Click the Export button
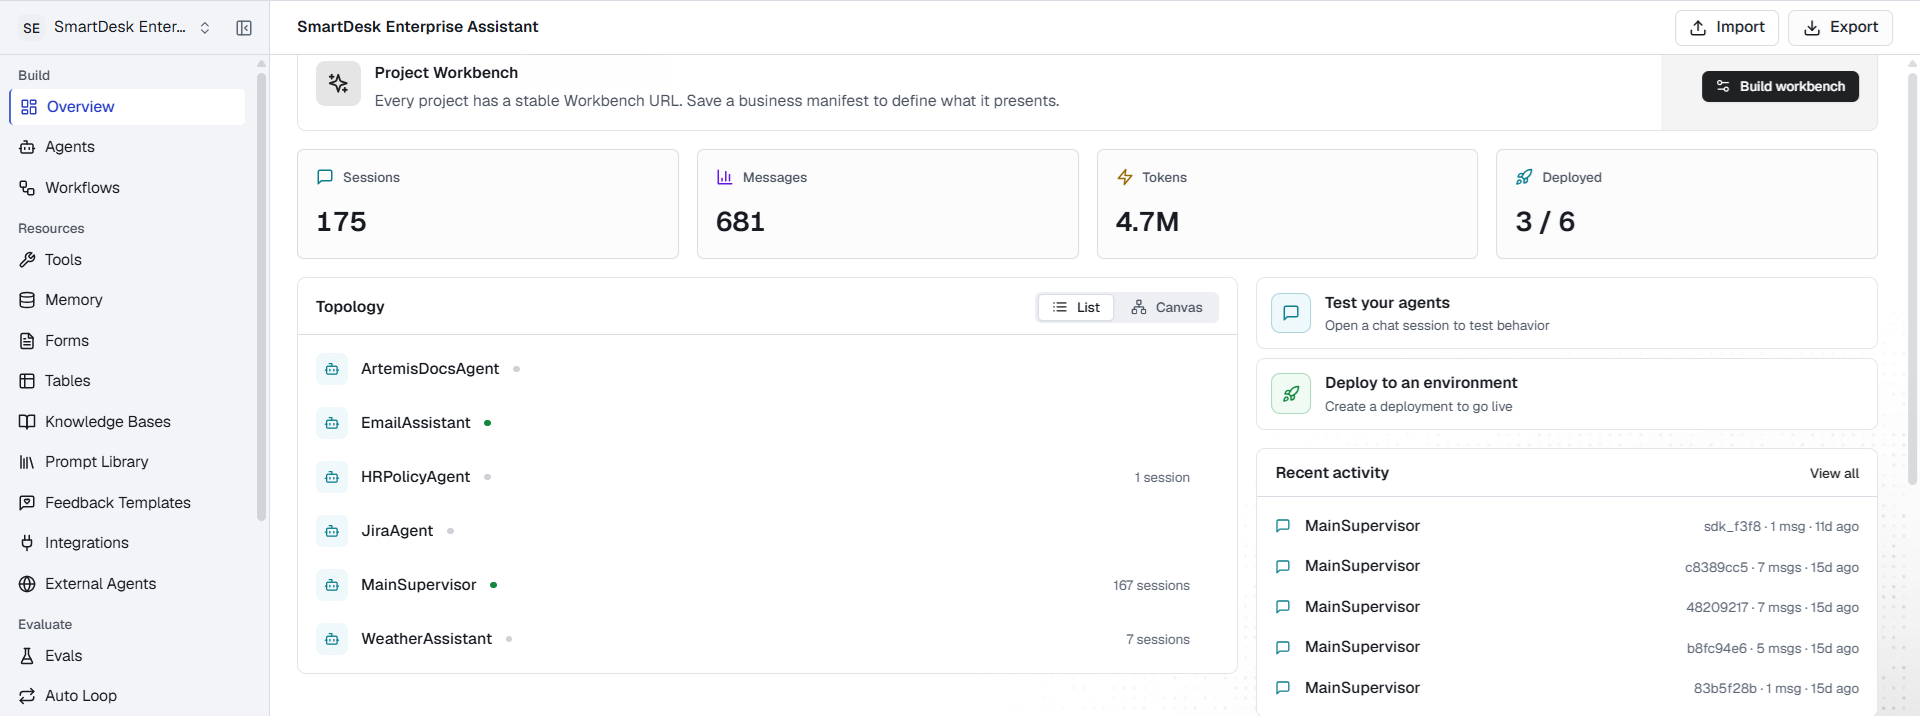Image resolution: width=1920 pixels, height=716 pixels. (x=1840, y=28)
